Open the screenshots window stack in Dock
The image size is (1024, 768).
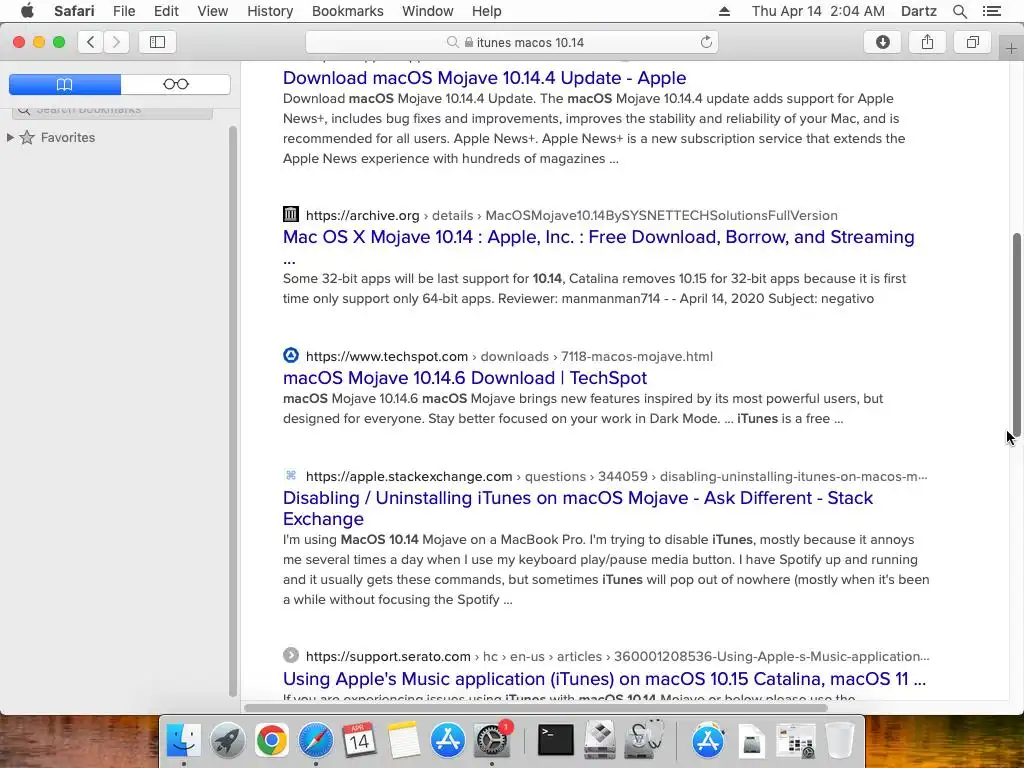(x=795, y=741)
